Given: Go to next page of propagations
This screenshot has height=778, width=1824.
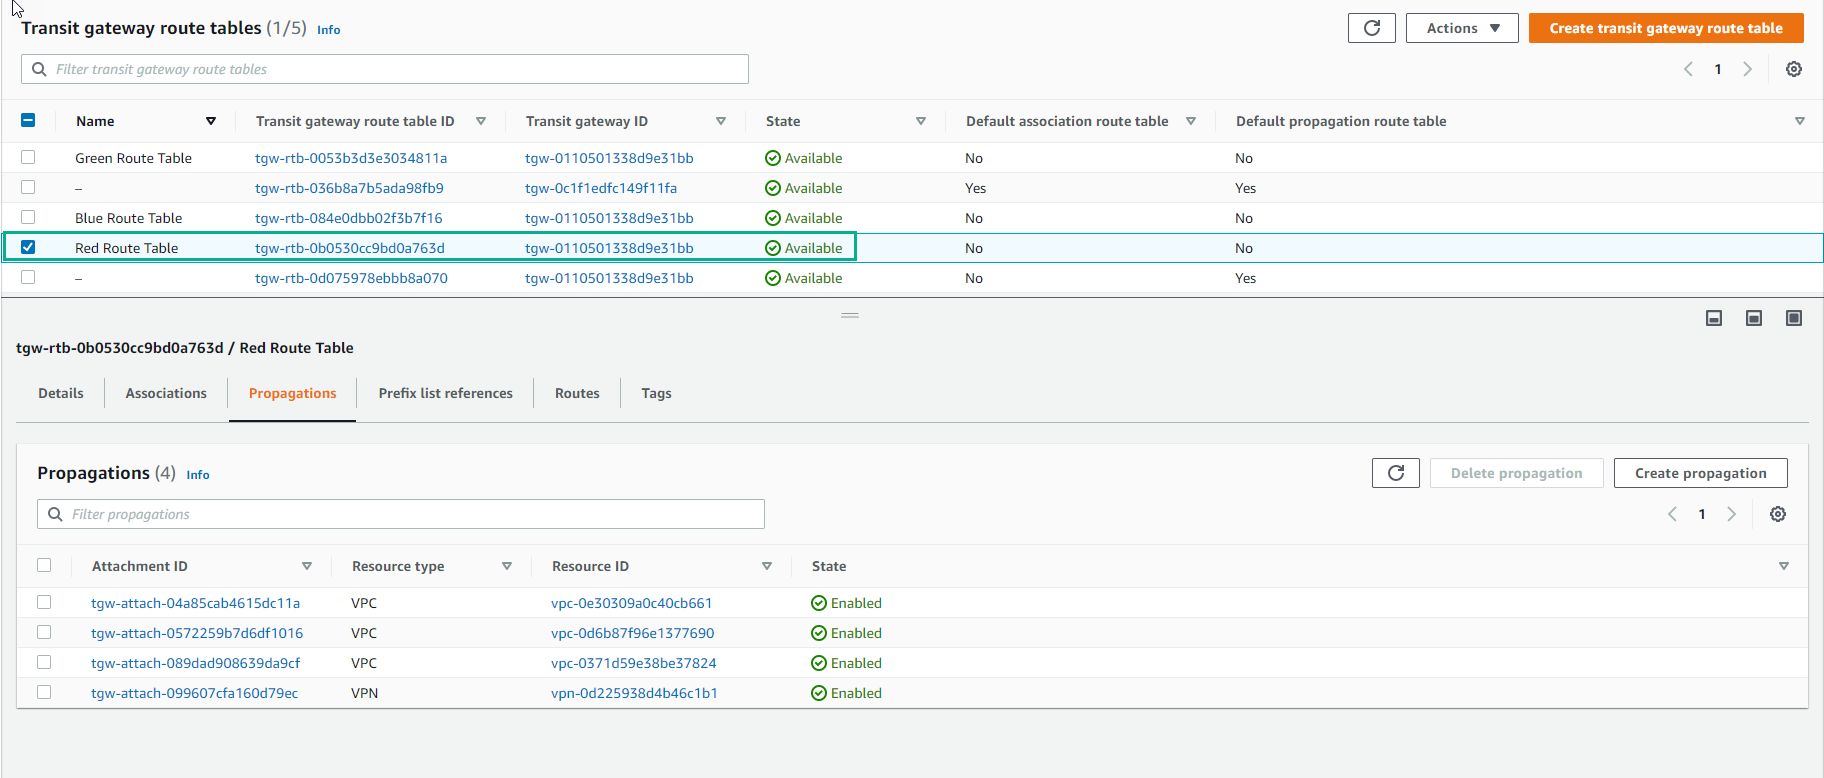Looking at the screenshot, I should [x=1732, y=514].
